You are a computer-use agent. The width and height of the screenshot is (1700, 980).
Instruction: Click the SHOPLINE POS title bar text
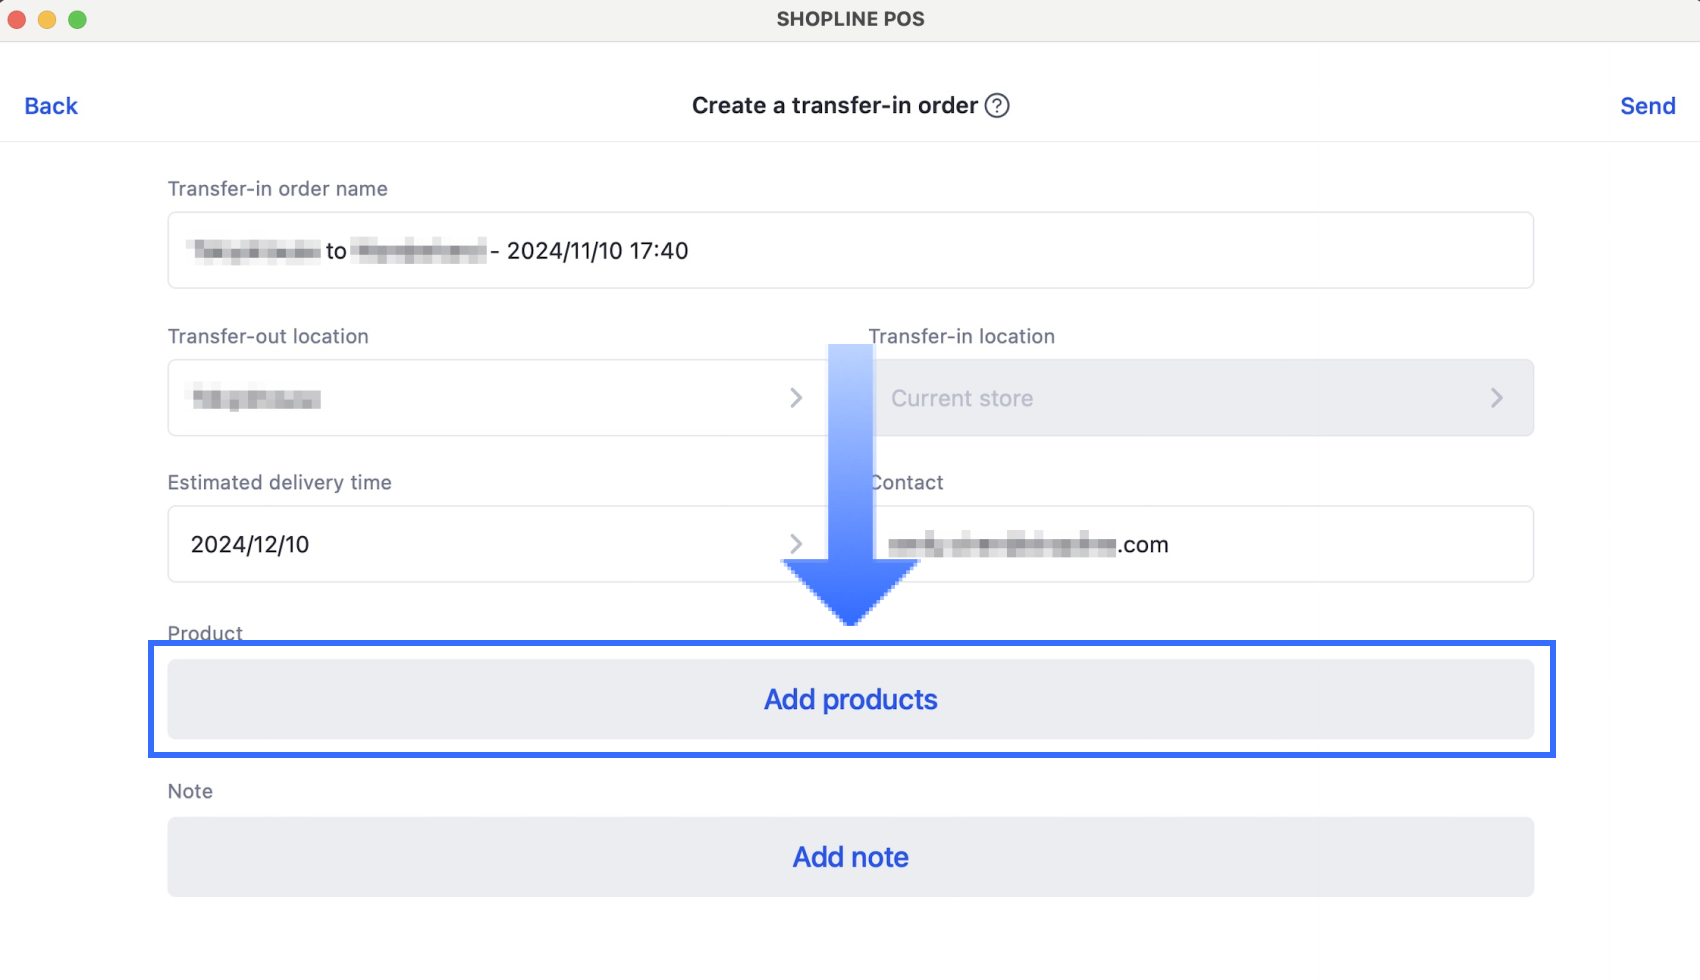pyautogui.click(x=850, y=19)
